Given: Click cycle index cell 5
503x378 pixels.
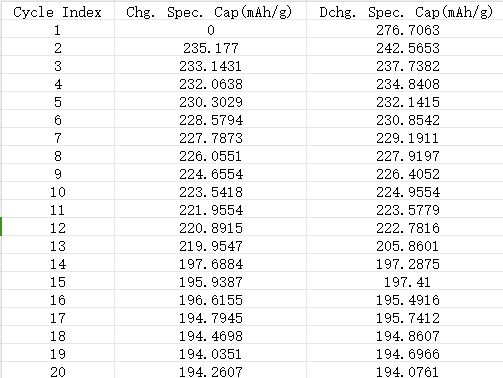Looking at the screenshot, I should pyautogui.click(x=58, y=102).
